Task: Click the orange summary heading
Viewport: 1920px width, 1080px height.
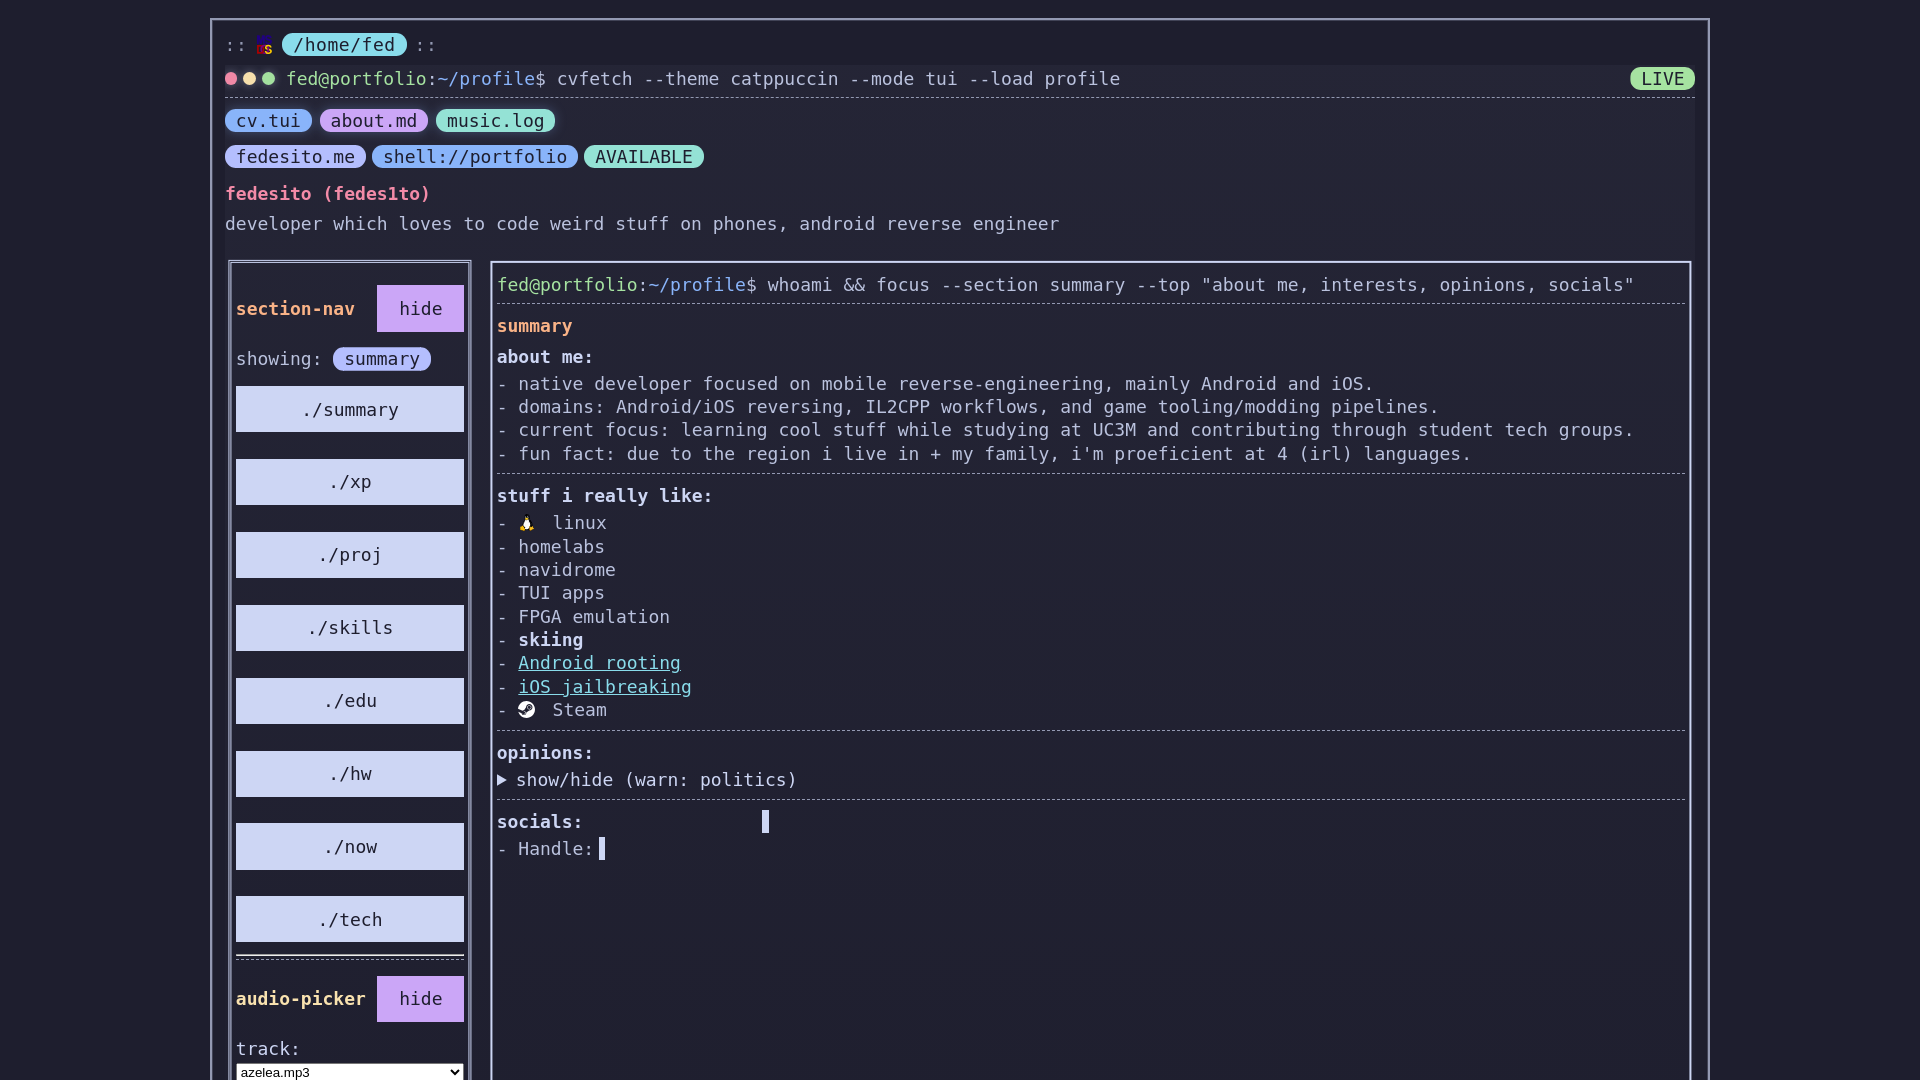Action: coord(535,326)
